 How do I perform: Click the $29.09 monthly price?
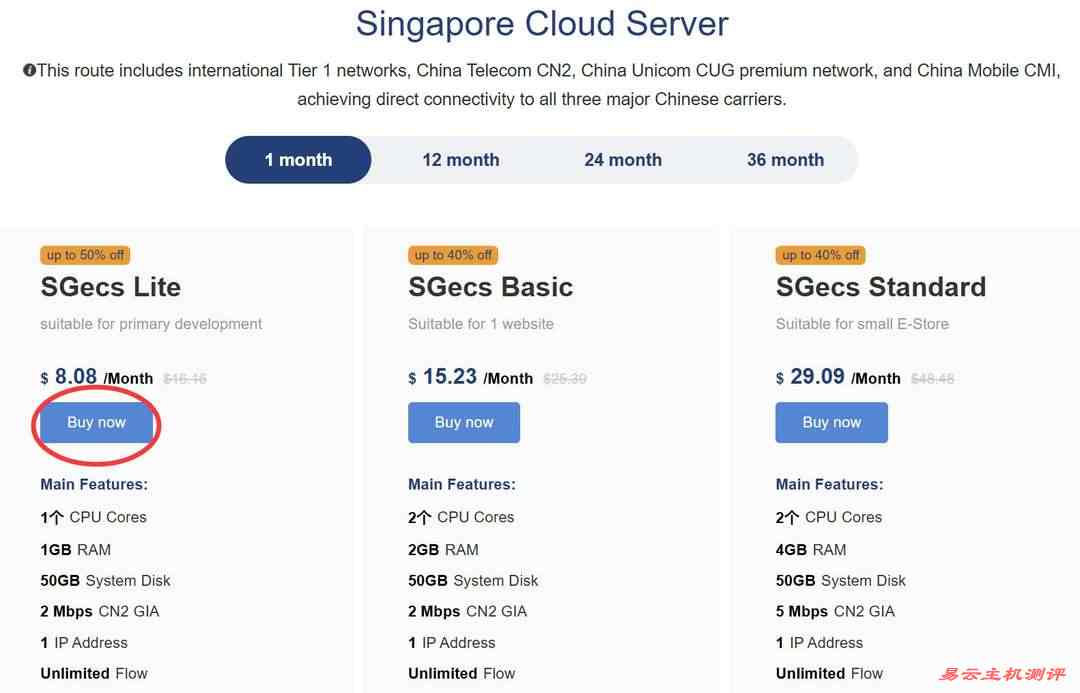click(x=817, y=377)
